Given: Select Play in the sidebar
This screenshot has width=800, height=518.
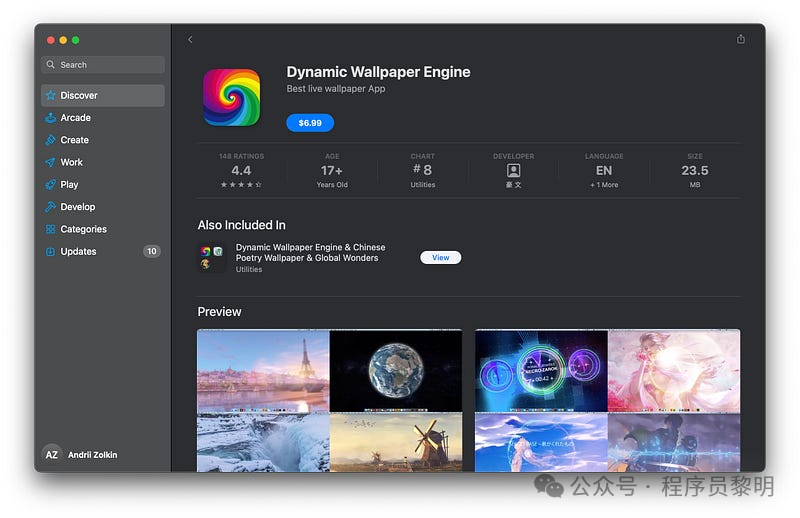Looking at the screenshot, I should (x=103, y=185).
